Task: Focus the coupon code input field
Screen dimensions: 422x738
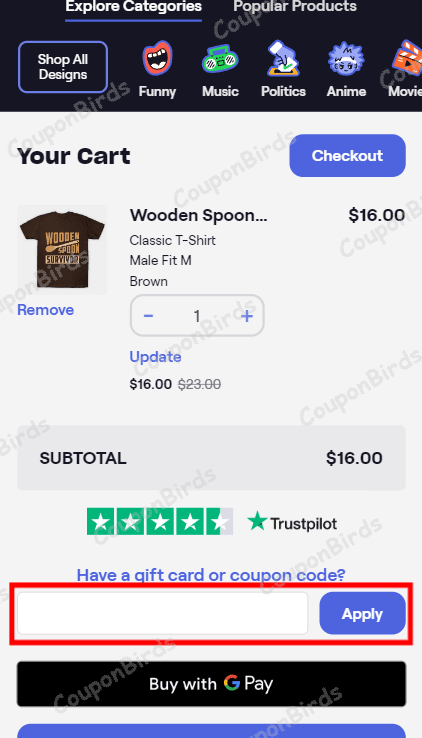Action: pyautogui.click(x=162, y=613)
